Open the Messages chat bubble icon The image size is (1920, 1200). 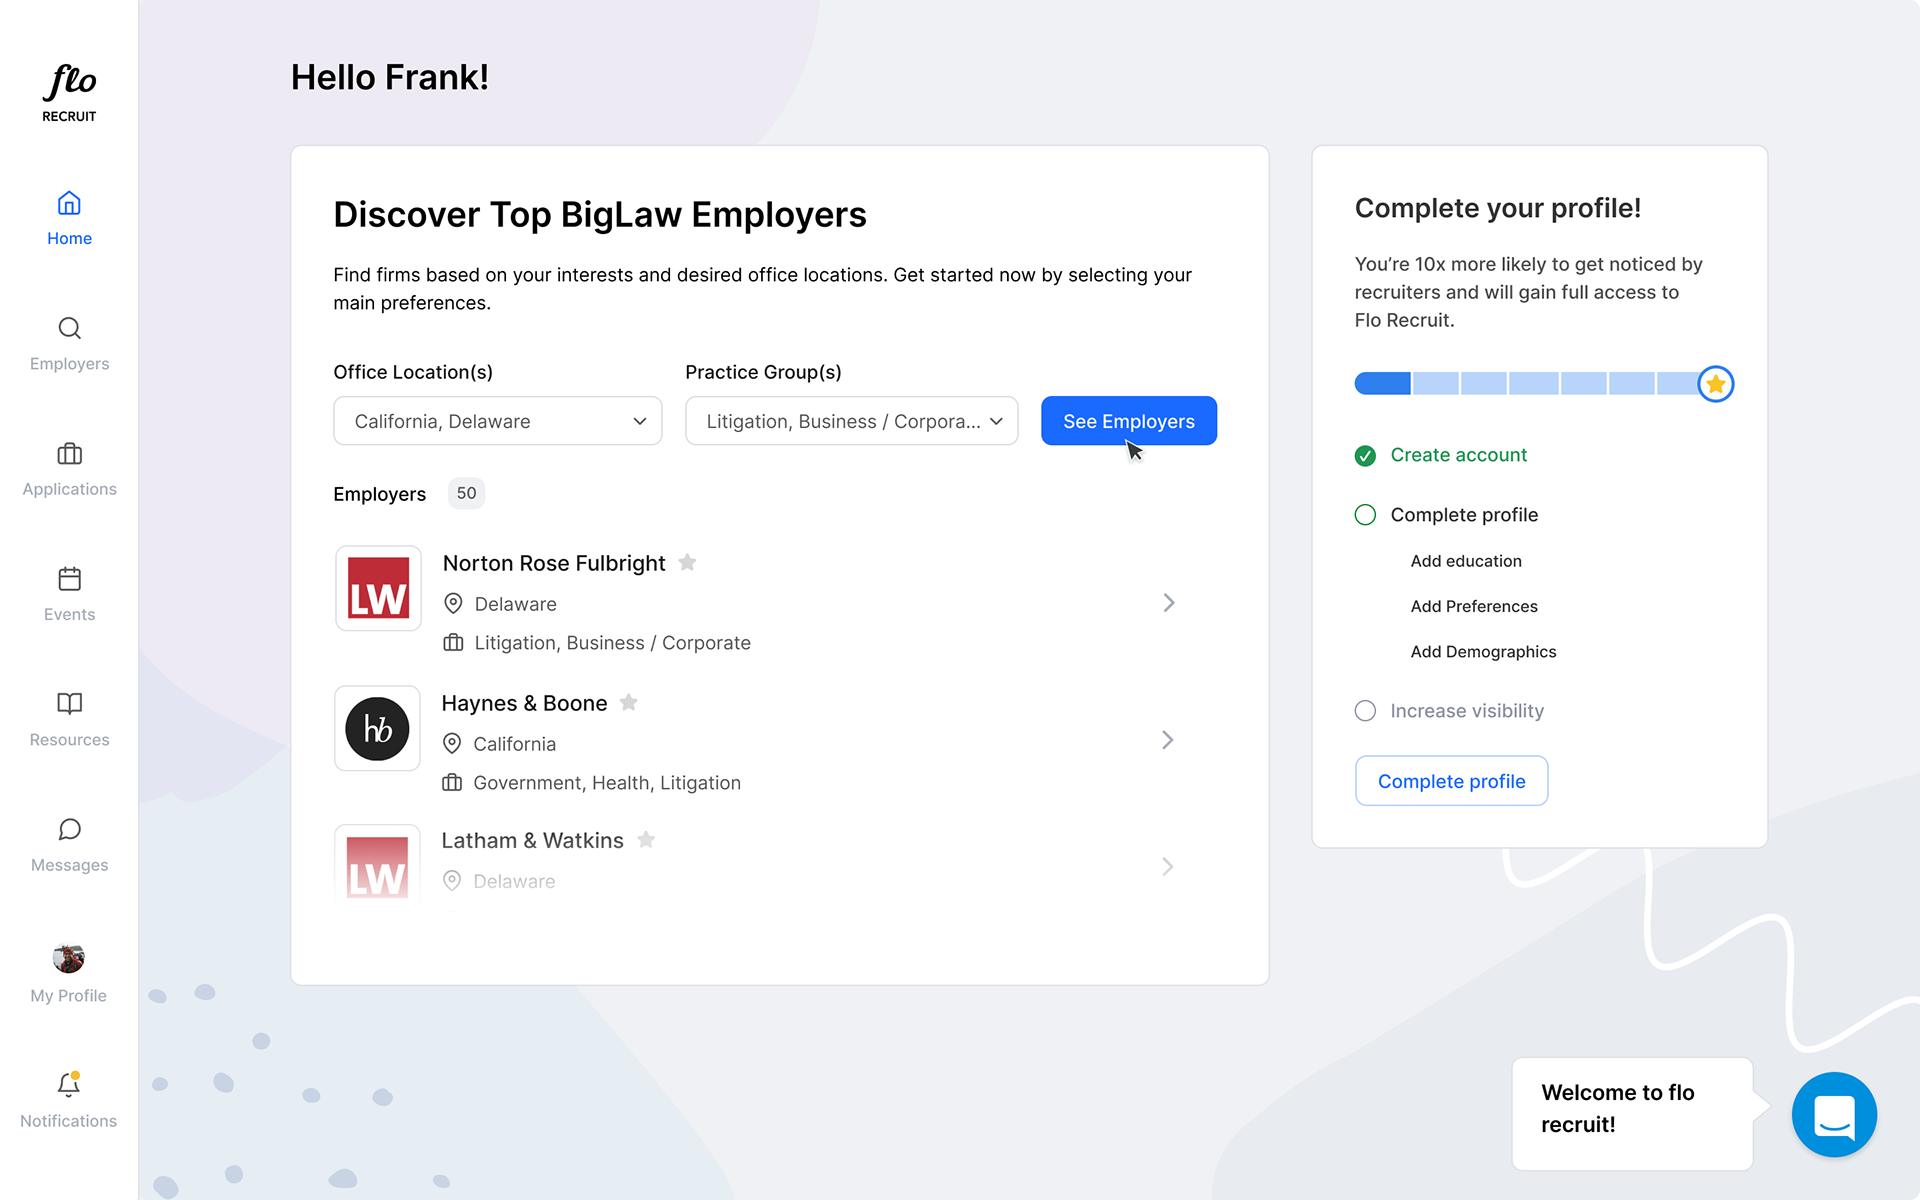pyautogui.click(x=69, y=829)
